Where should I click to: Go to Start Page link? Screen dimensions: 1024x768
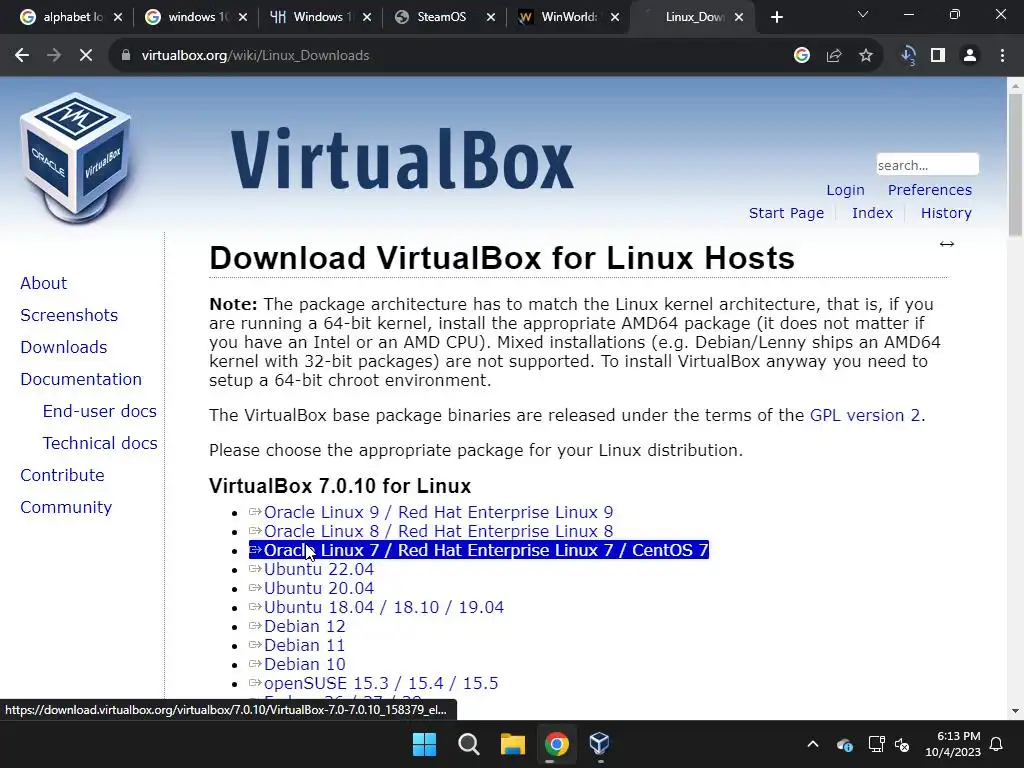click(x=786, y=213)
